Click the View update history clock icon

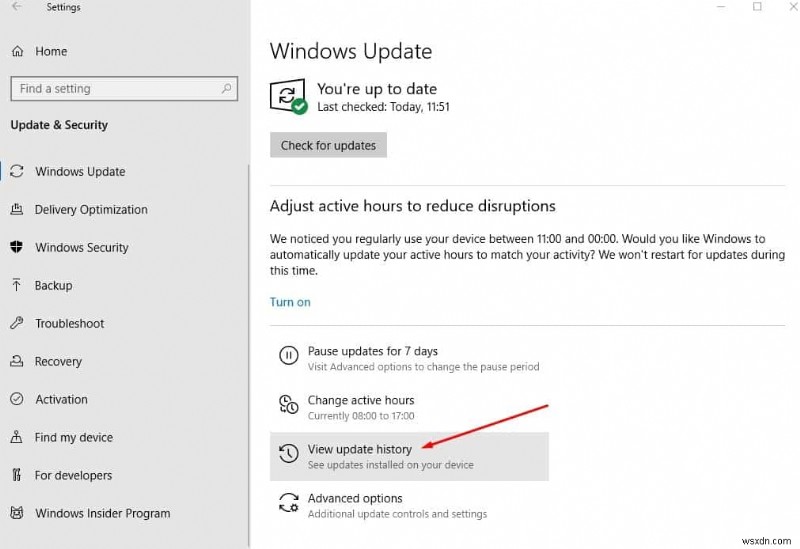point(288,453)
